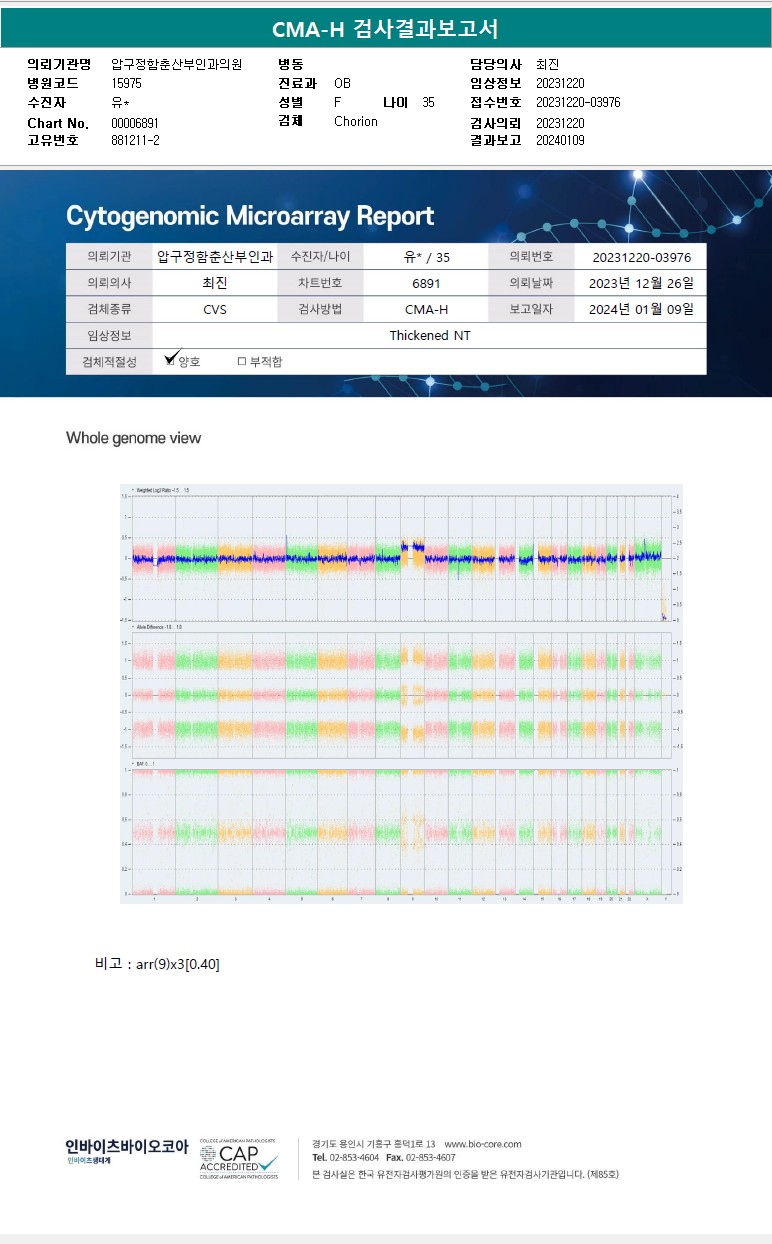Click the 검체종류 cell value CVS
Screen dimensions: 772x1244
(215, 309)
